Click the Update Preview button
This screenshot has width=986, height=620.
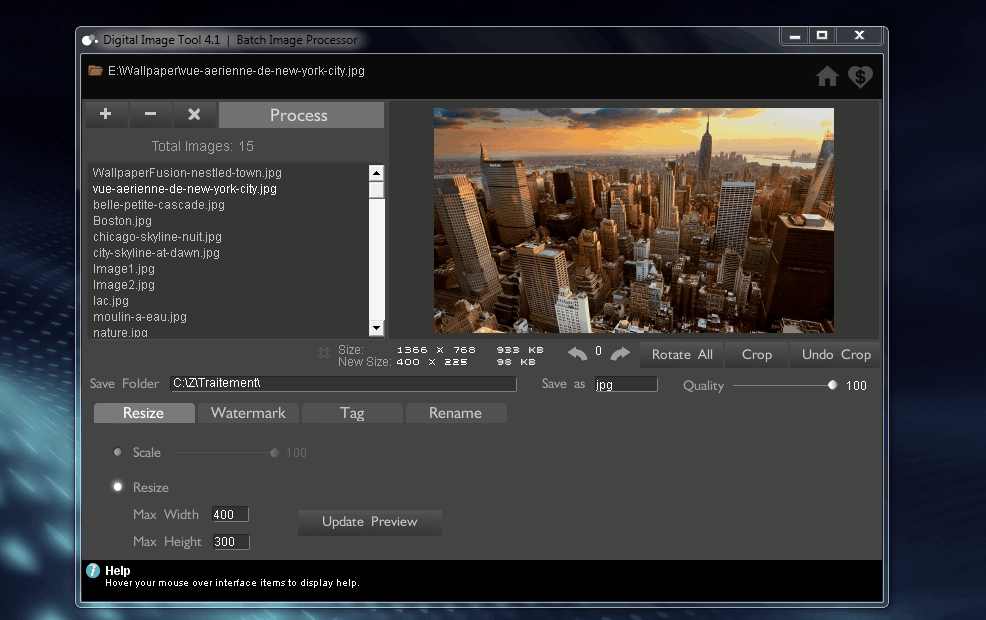point(370,522)
